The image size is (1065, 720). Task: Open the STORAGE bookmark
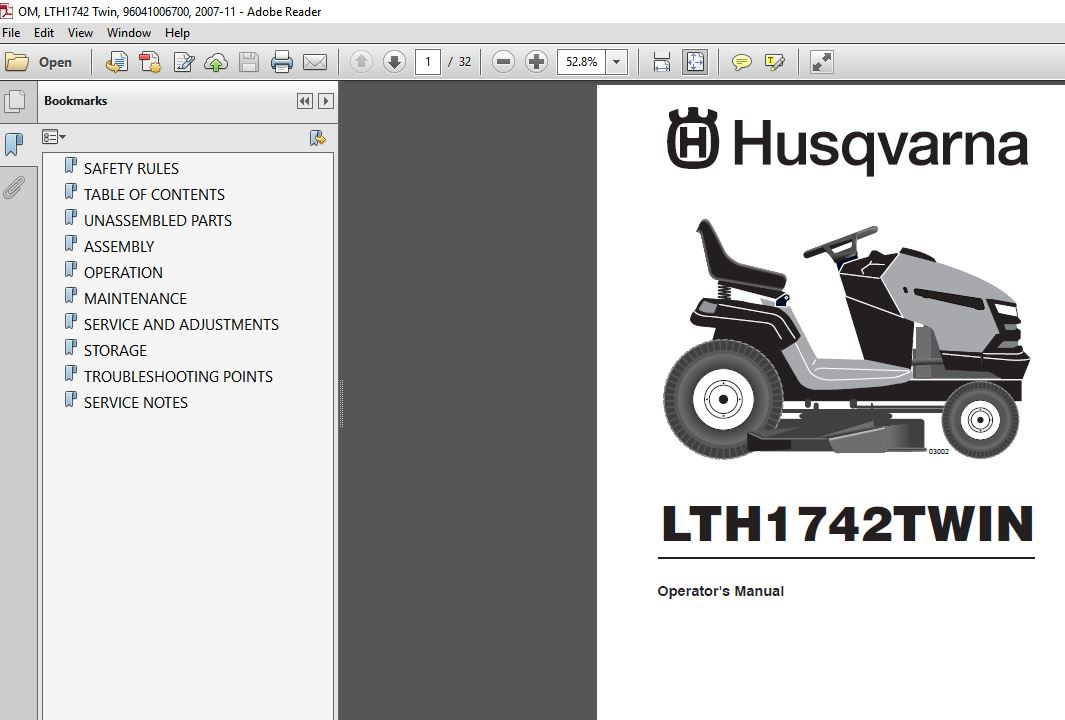pos(115,350)
